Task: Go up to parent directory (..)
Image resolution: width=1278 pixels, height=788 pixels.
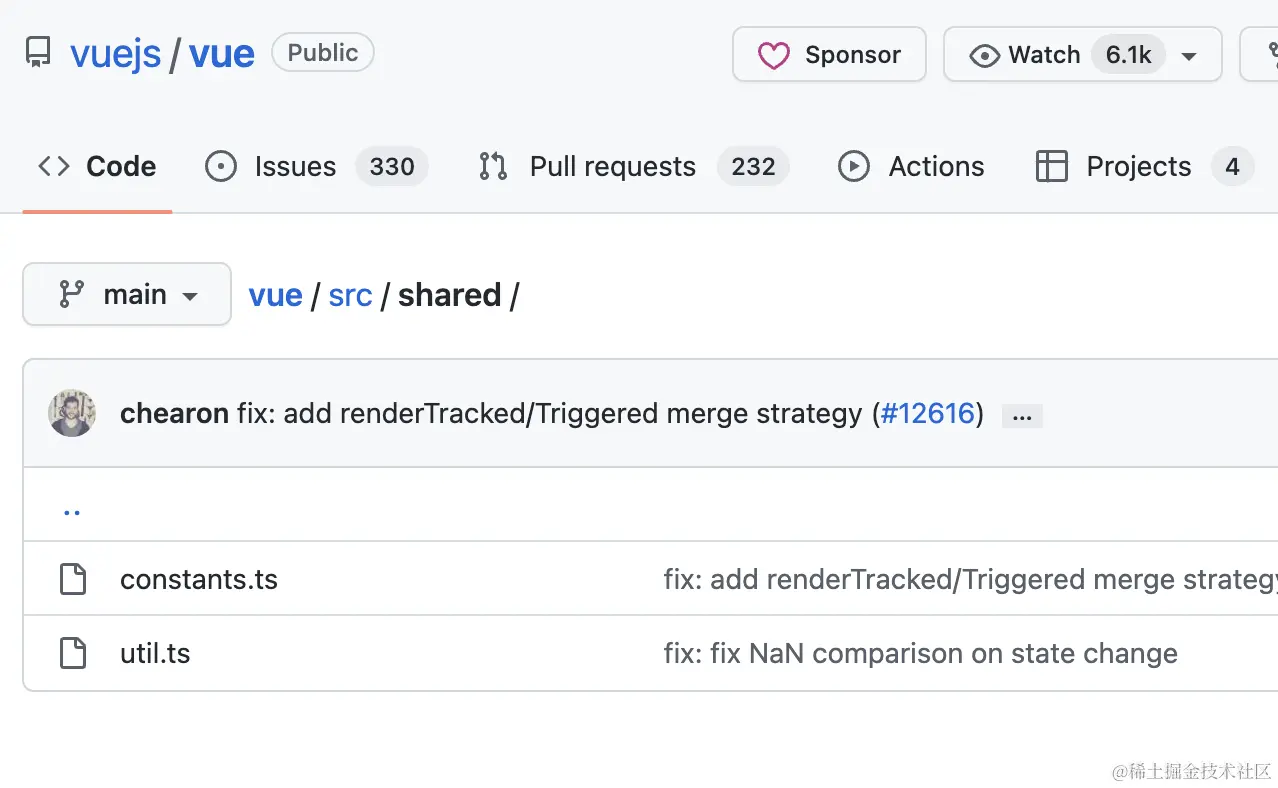Action: (x=71, y=508)
